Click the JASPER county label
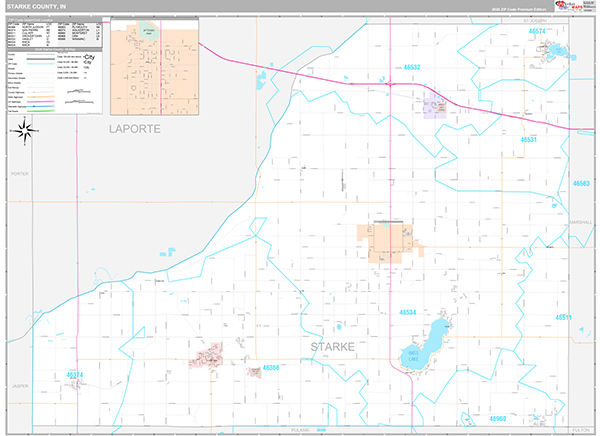 [20, 386]
